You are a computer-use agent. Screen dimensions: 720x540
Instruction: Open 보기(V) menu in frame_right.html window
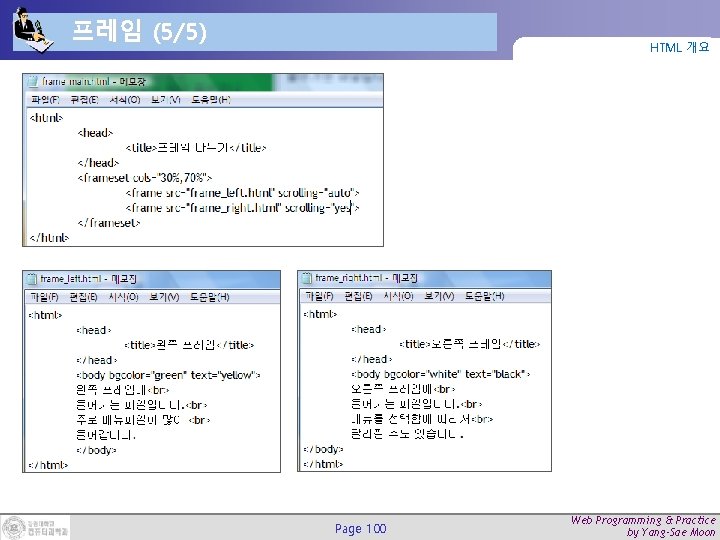(439, 296)
